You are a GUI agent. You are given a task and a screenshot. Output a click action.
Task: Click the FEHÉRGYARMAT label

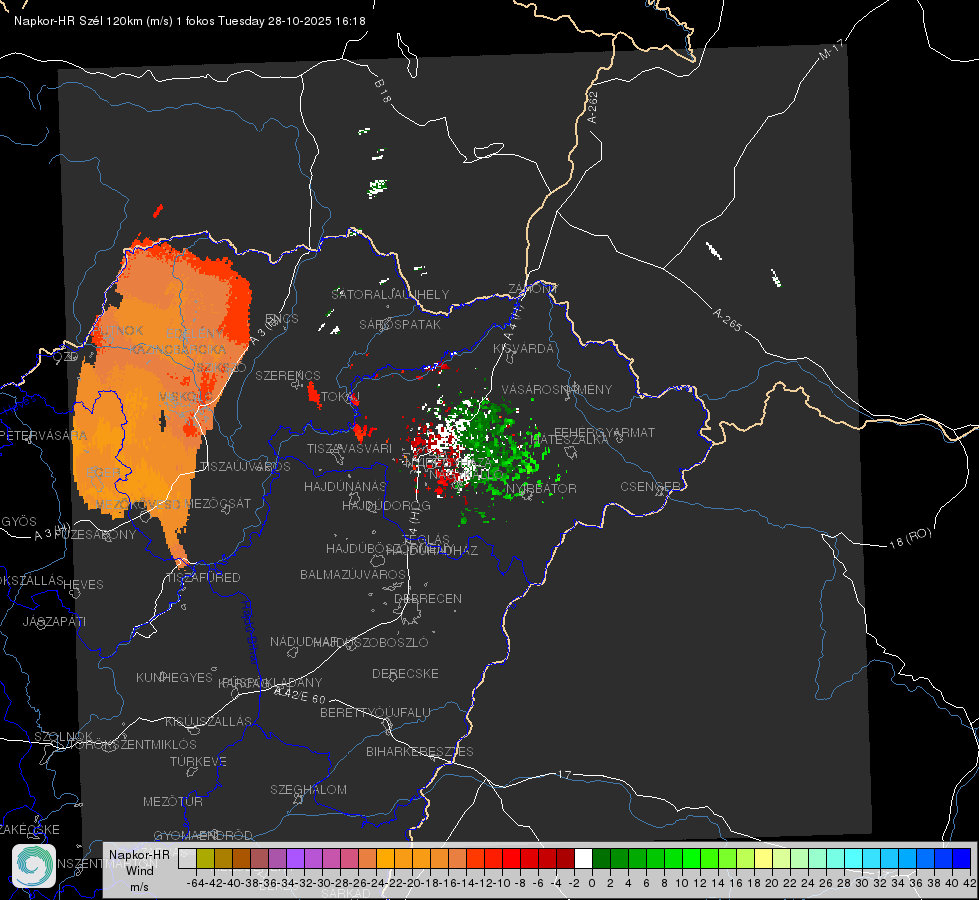604,432
